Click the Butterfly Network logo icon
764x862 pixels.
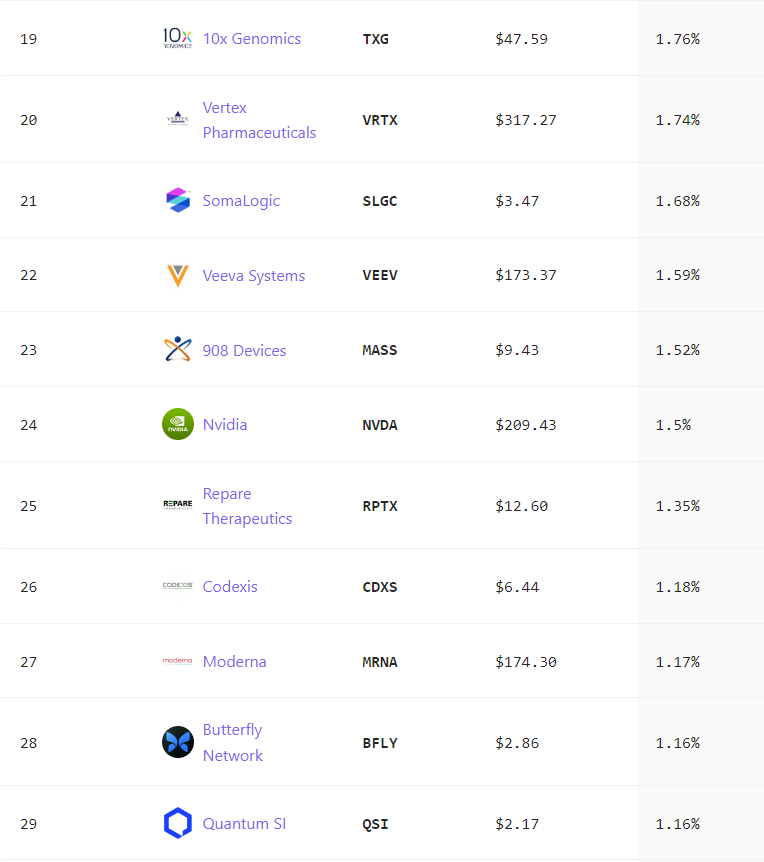click(178, 742)
